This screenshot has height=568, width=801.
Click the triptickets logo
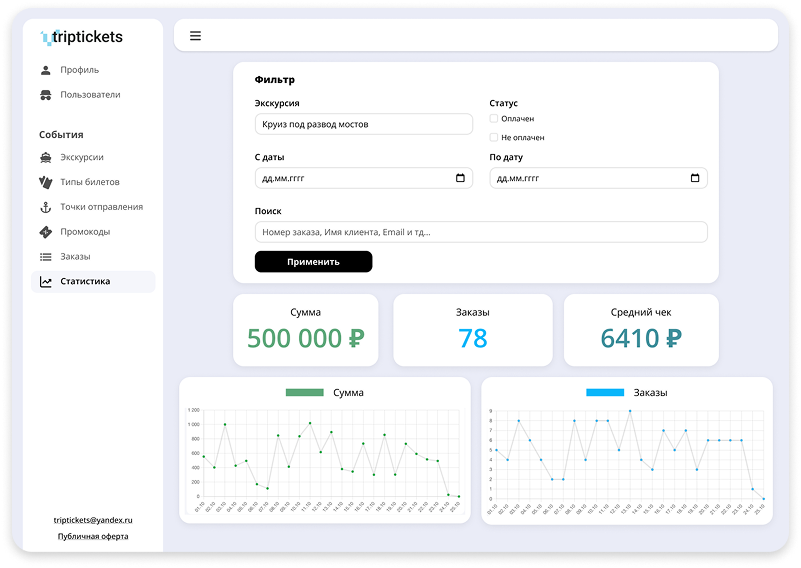82,37
